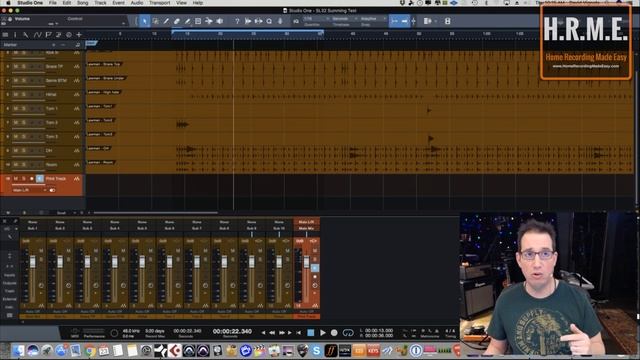Open Main L/R dropdown on Print Track

click(29, 190)
